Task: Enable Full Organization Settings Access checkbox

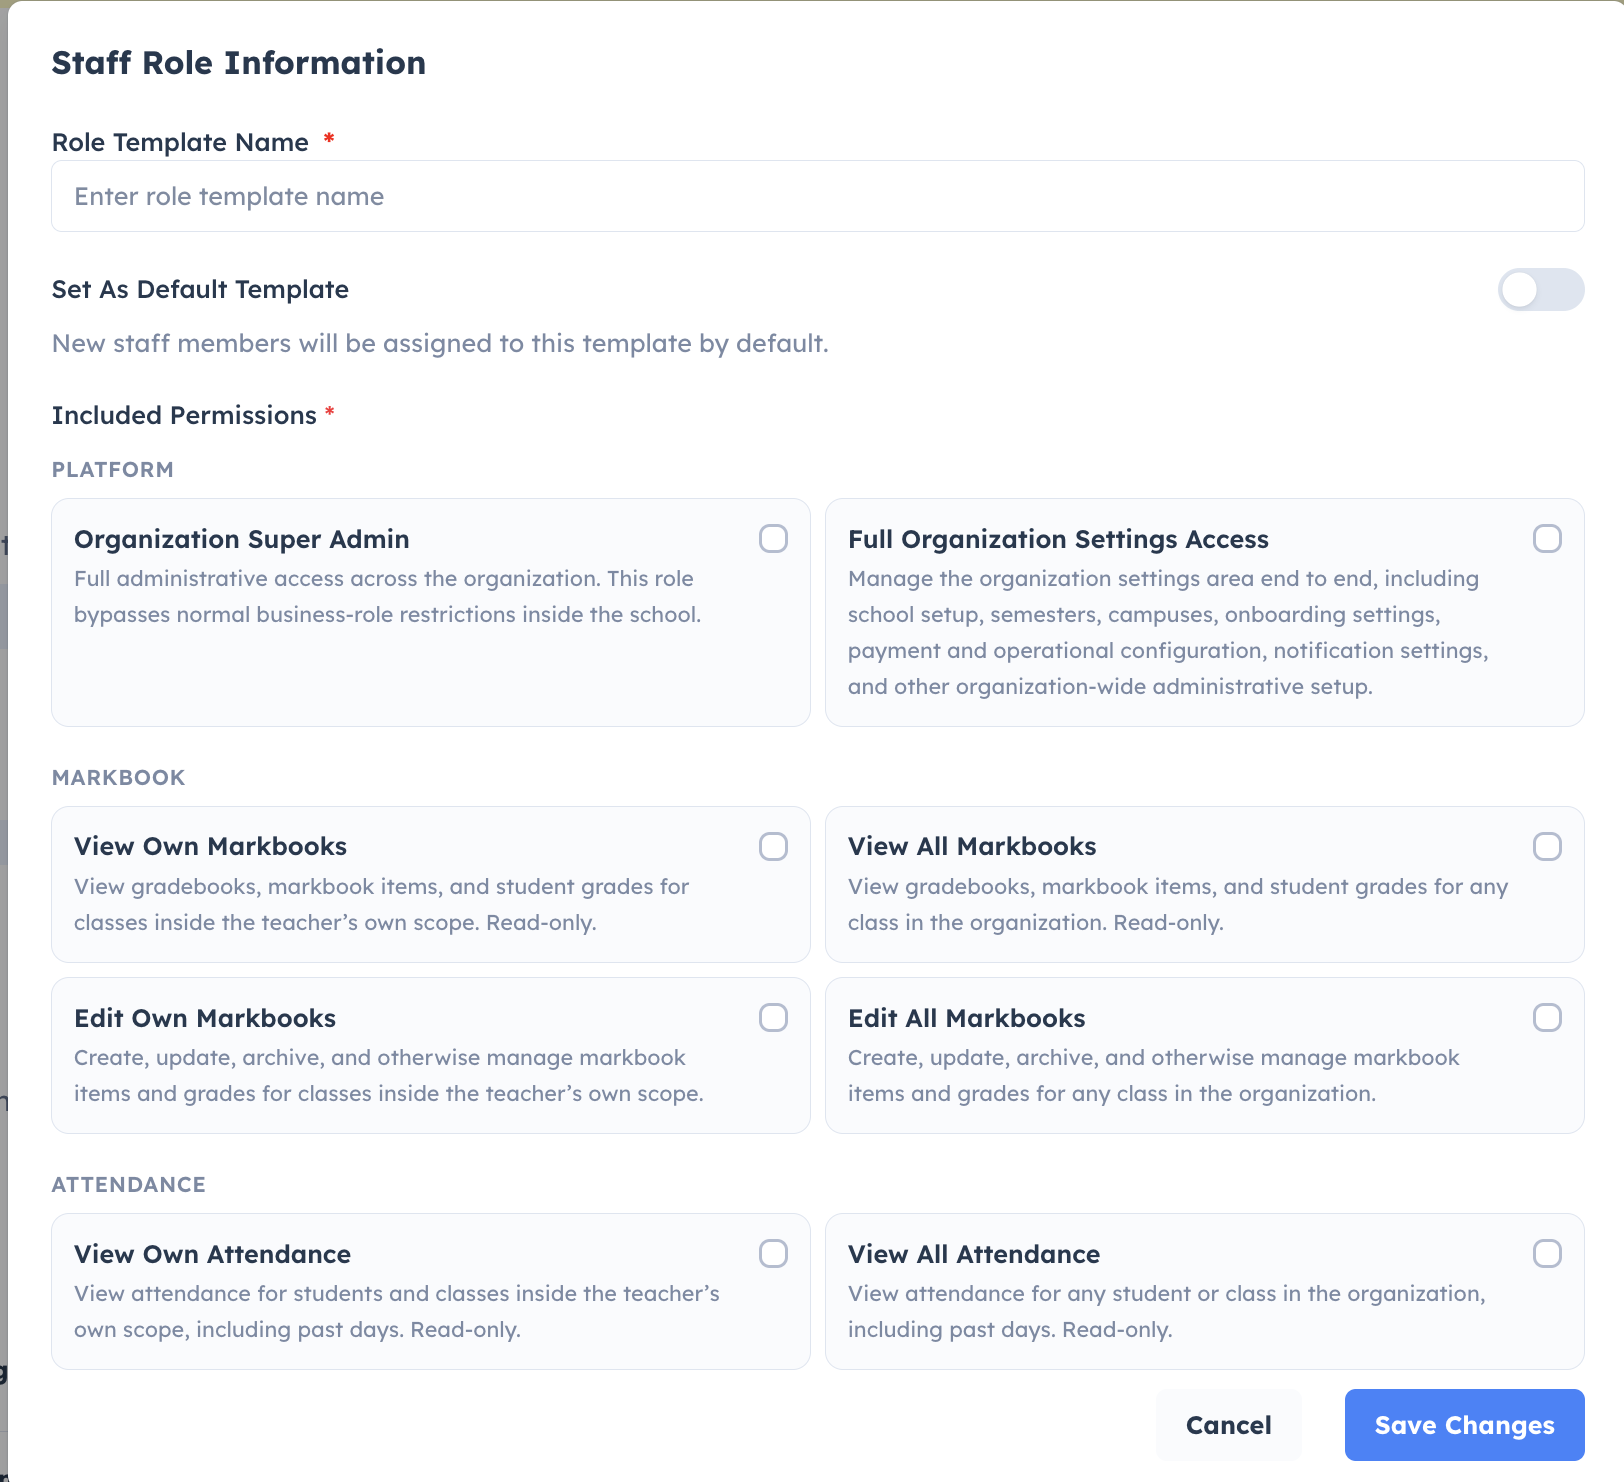Action: pos(1547,539)
